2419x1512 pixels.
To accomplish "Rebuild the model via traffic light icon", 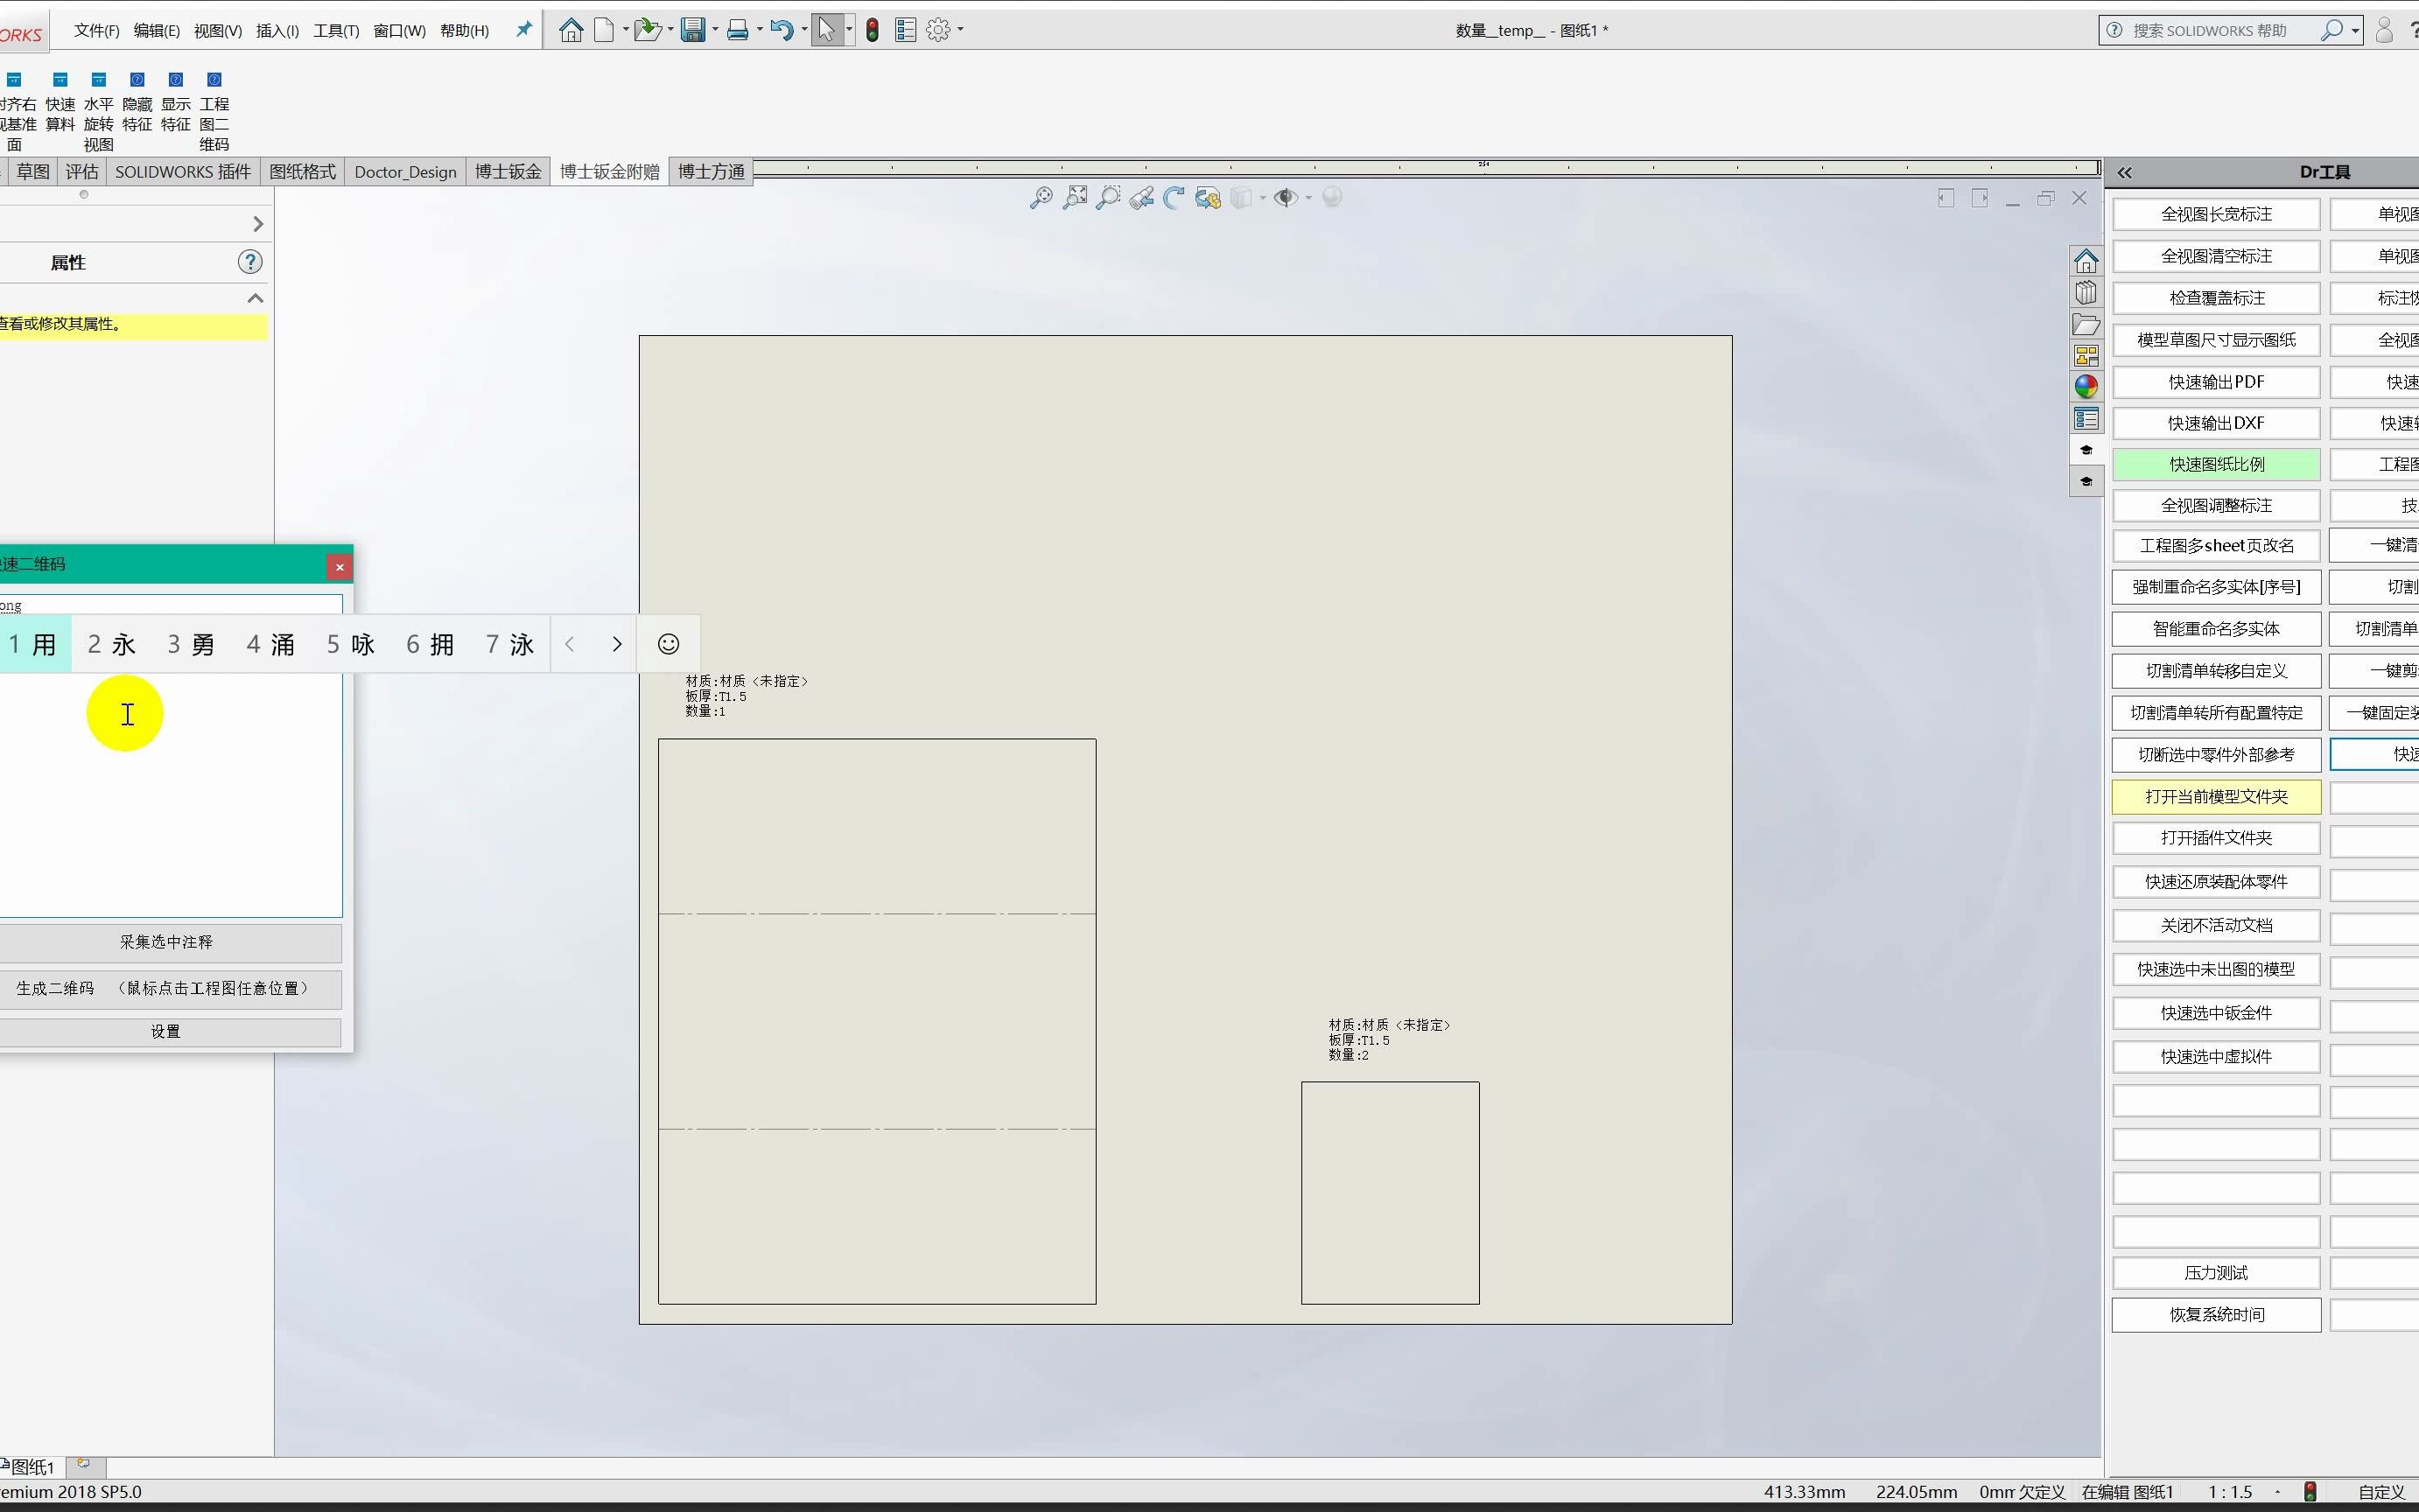I will [x=872, y=30].
